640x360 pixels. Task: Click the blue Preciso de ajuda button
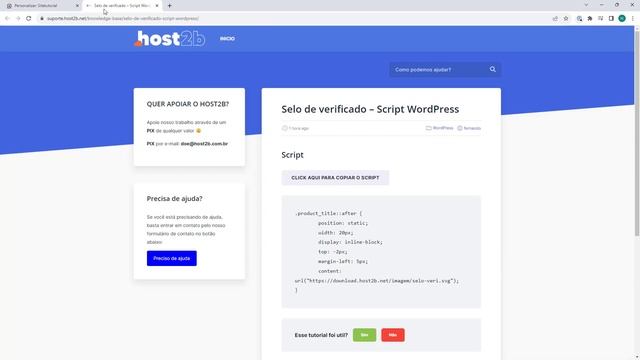171,258
